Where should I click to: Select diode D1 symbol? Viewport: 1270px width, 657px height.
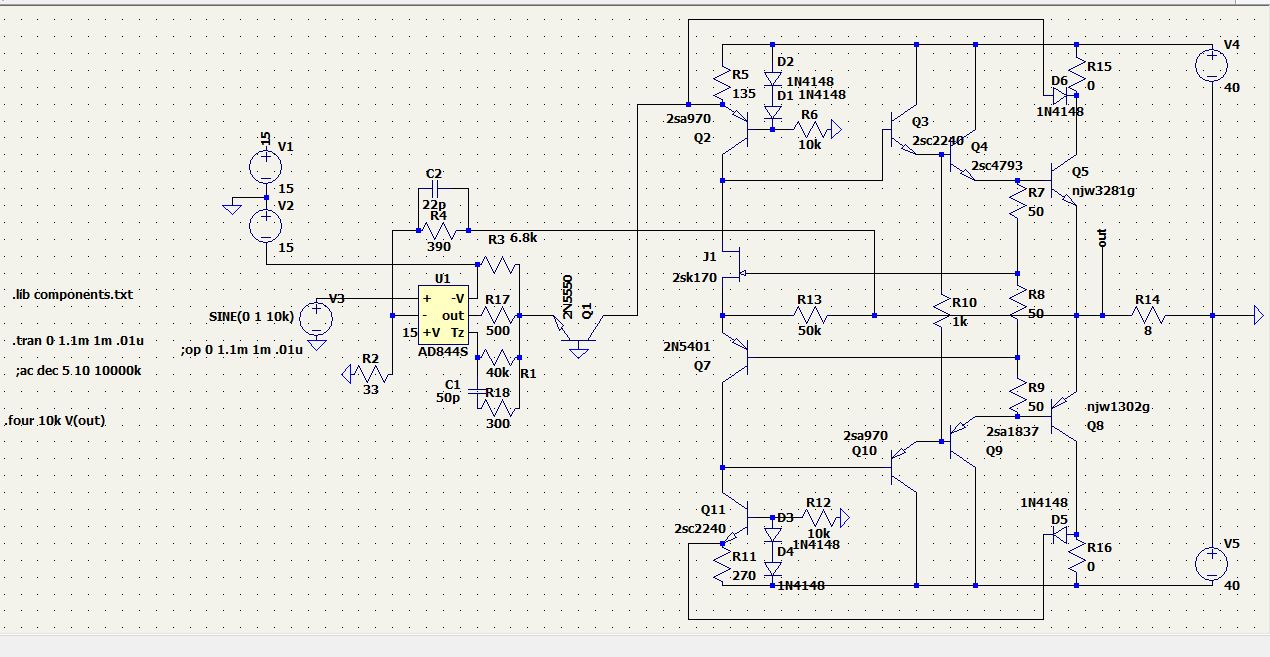click(x=773, y=113)
